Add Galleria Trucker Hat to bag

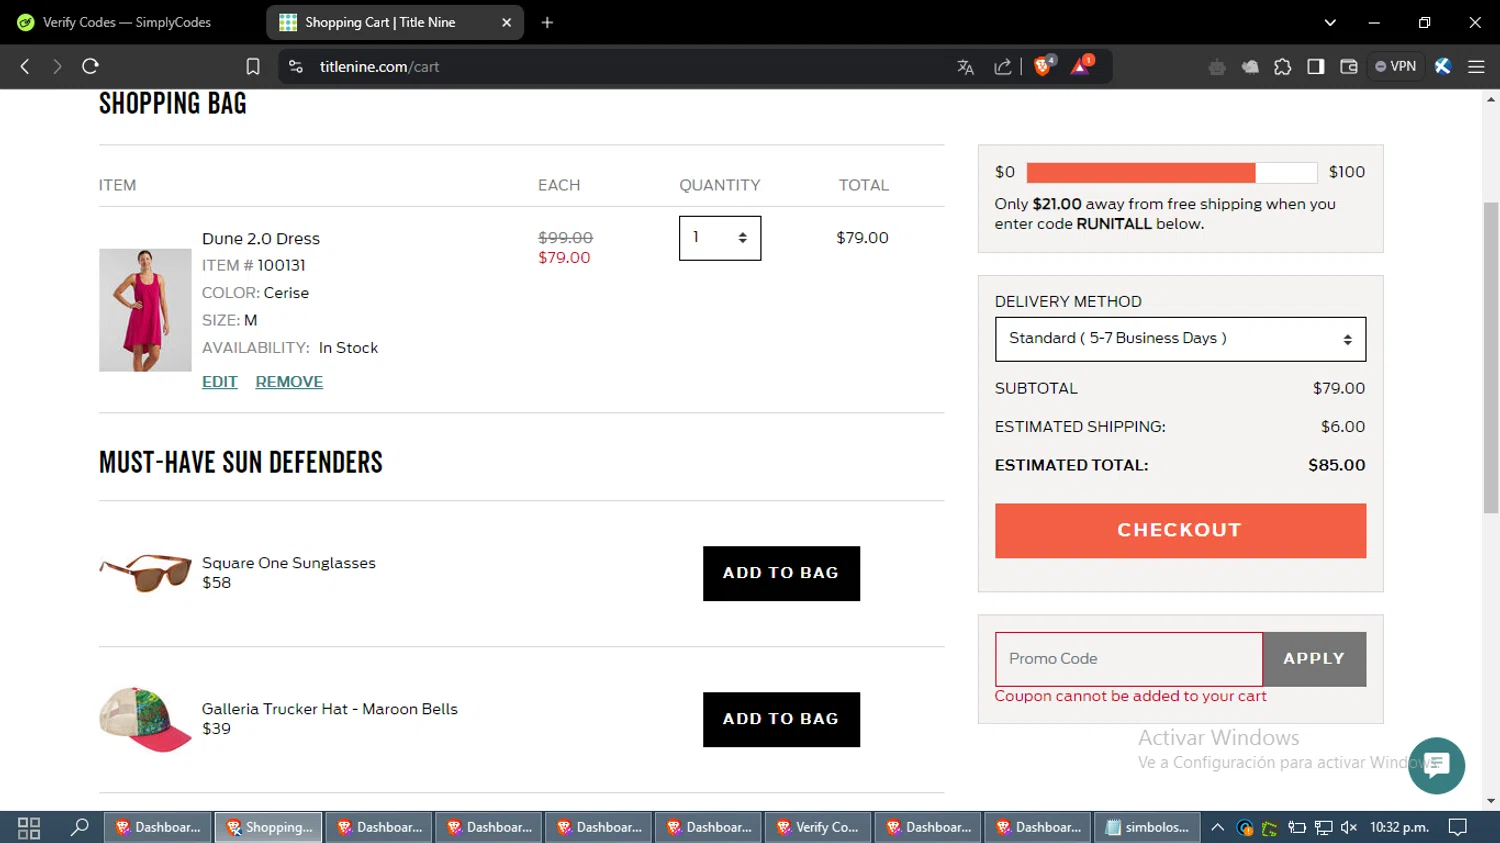tap(781, 719)
